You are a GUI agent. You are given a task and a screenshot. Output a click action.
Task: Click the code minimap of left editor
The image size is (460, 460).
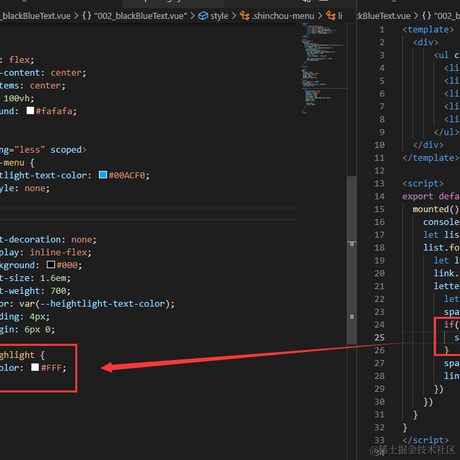pos(323,68)
